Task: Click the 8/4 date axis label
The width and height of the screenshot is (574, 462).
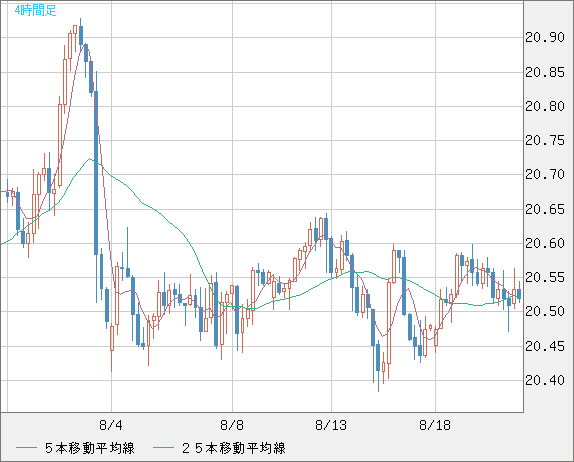Action: coord(111,425)
